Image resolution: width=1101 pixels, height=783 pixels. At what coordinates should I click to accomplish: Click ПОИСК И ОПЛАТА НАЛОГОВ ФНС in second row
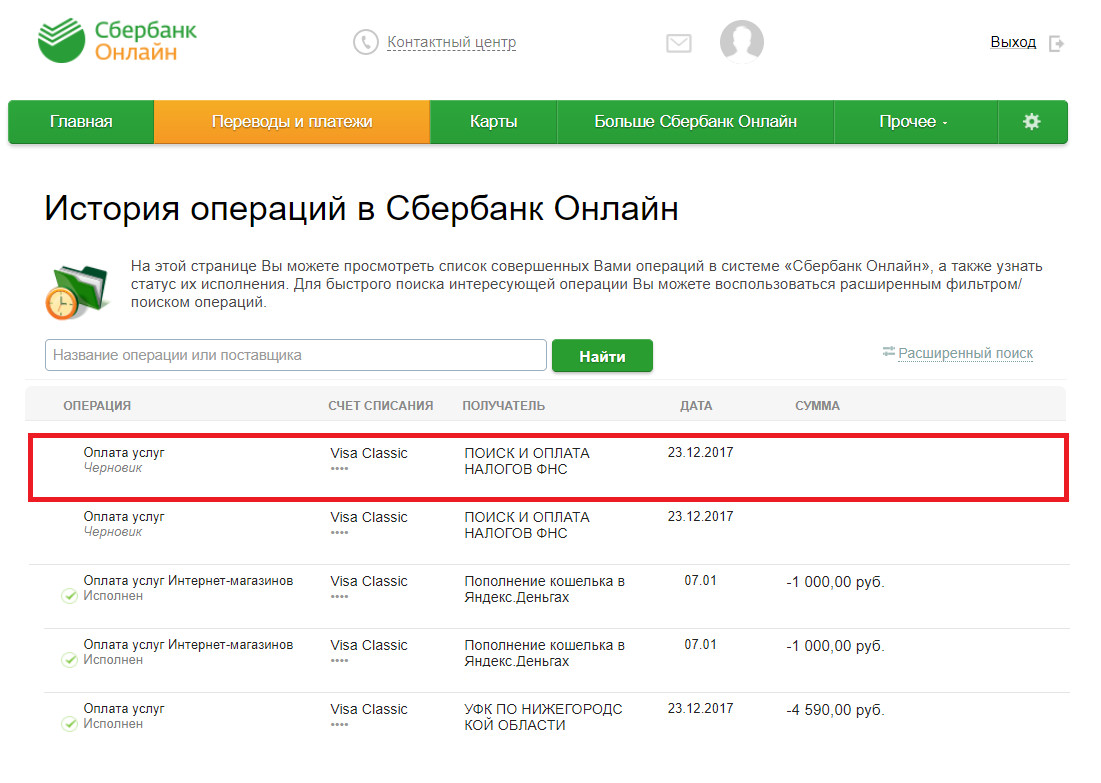pos(527,525)
